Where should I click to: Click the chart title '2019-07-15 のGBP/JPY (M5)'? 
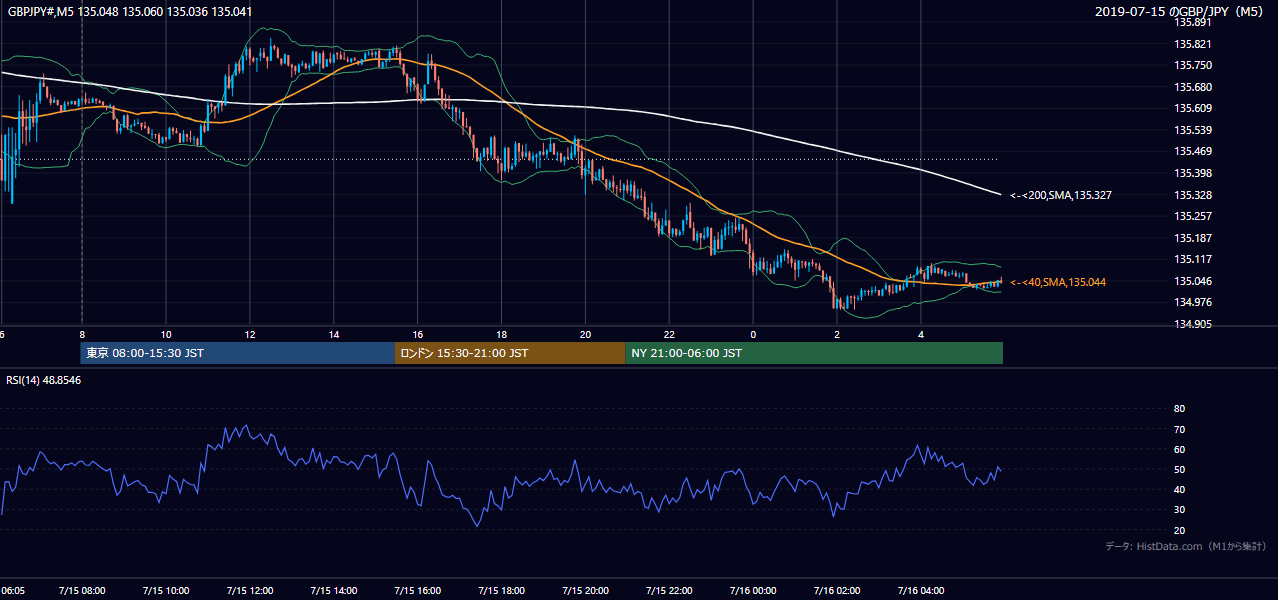pos(1179,12)
